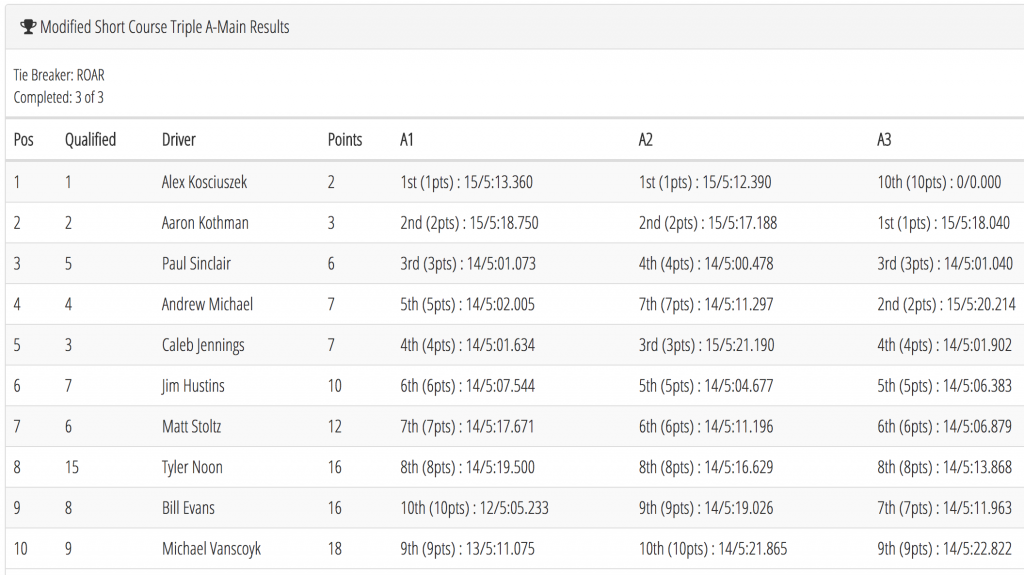Select Michael Vanscoyk driver name
The width and height of the screenshot is (1024, 575).
point(211,549)
